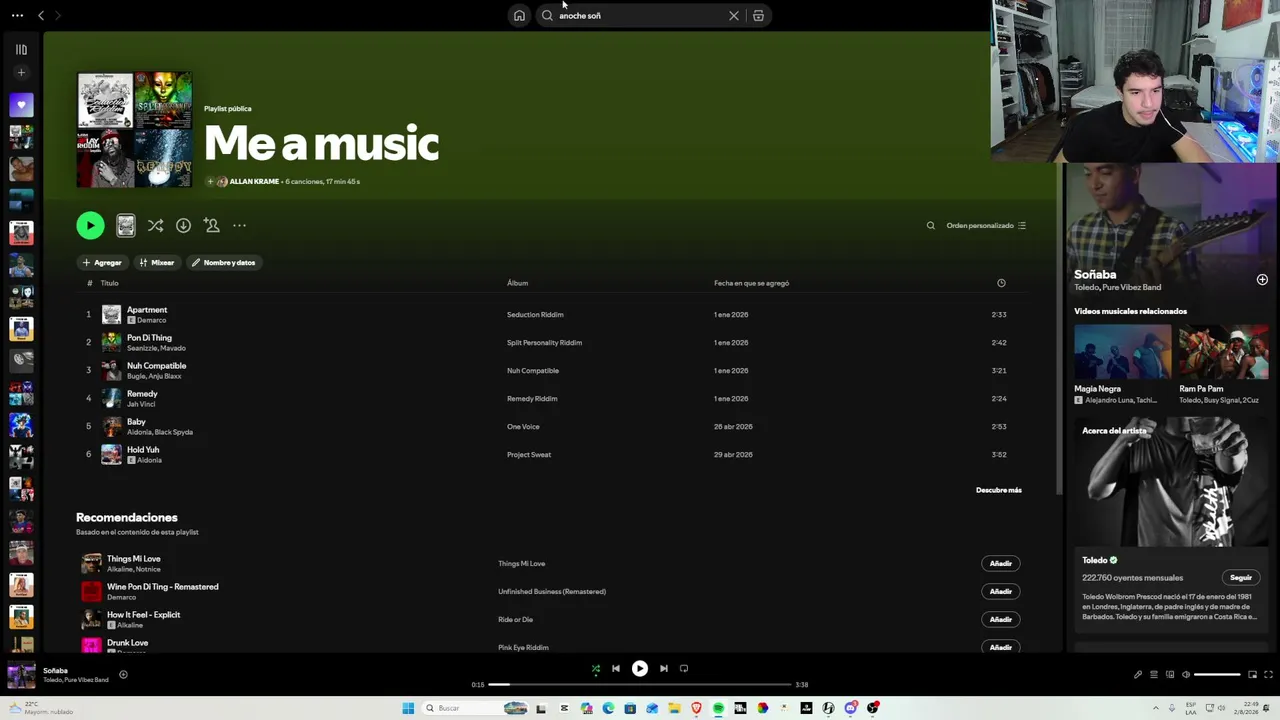Mute audio using the speaker icon
The width and height of the screenshot is (1280, 720).
coord(1186,675)
